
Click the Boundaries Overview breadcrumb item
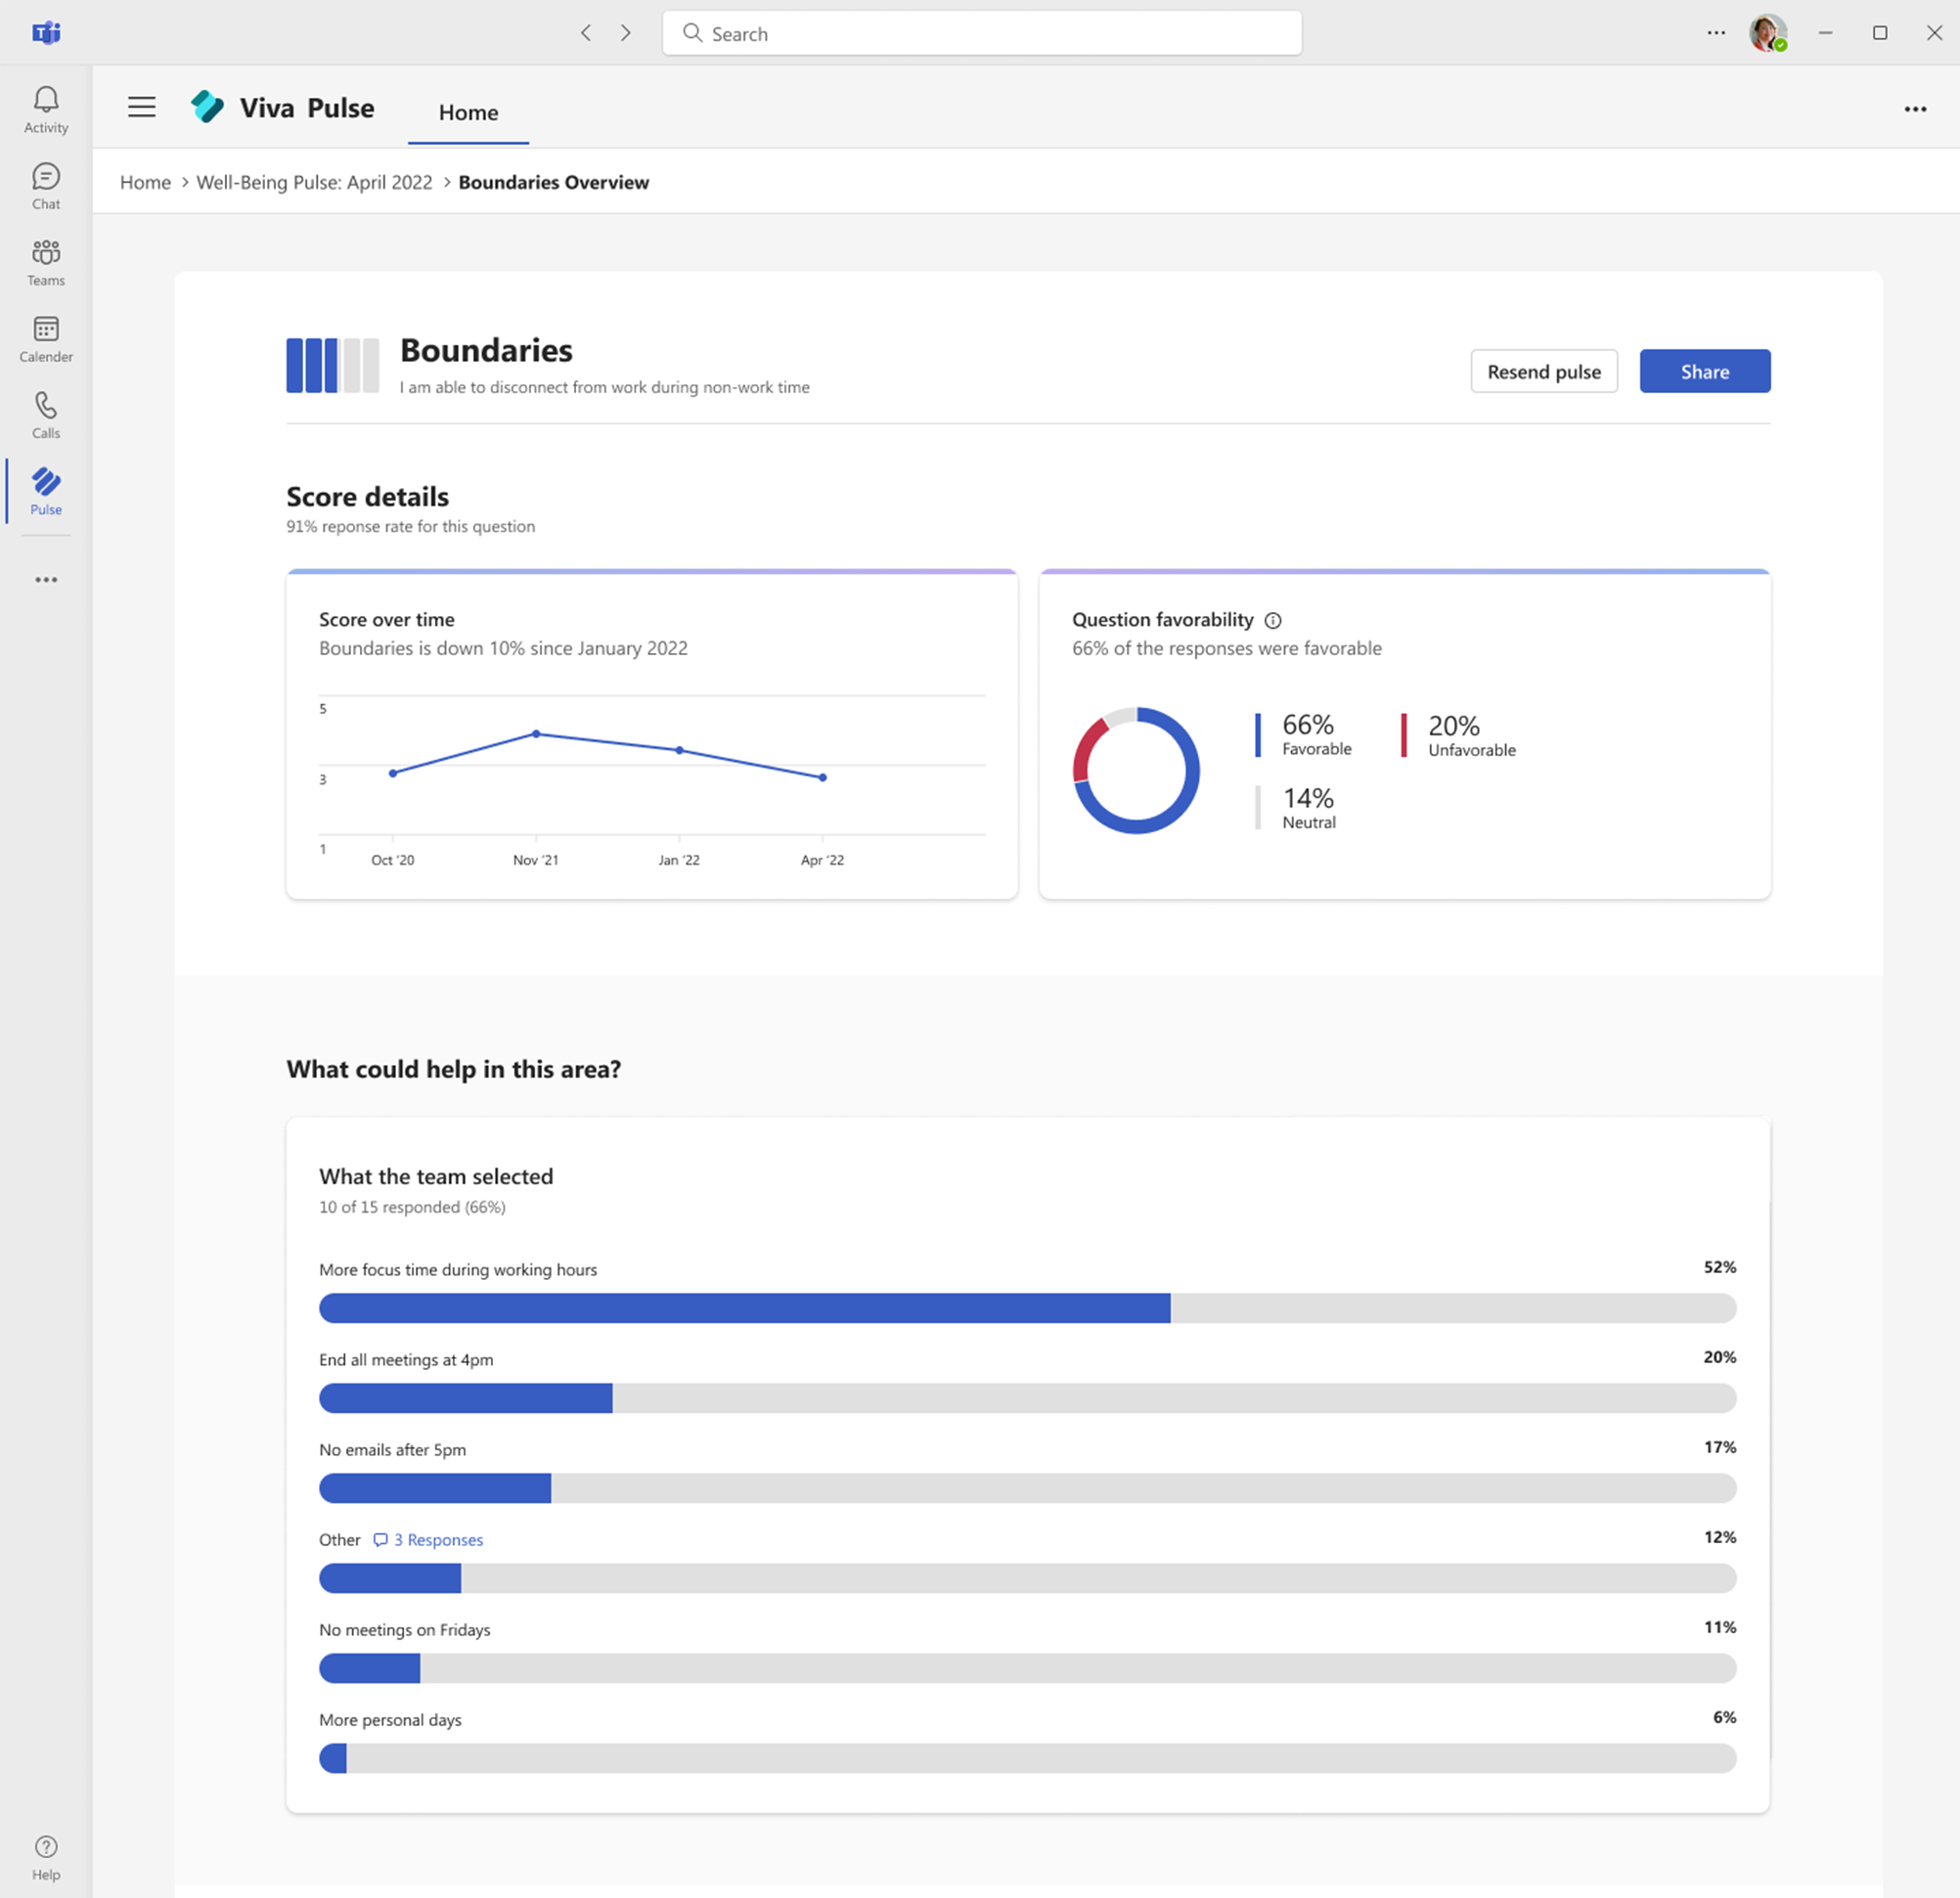[553, 182]
